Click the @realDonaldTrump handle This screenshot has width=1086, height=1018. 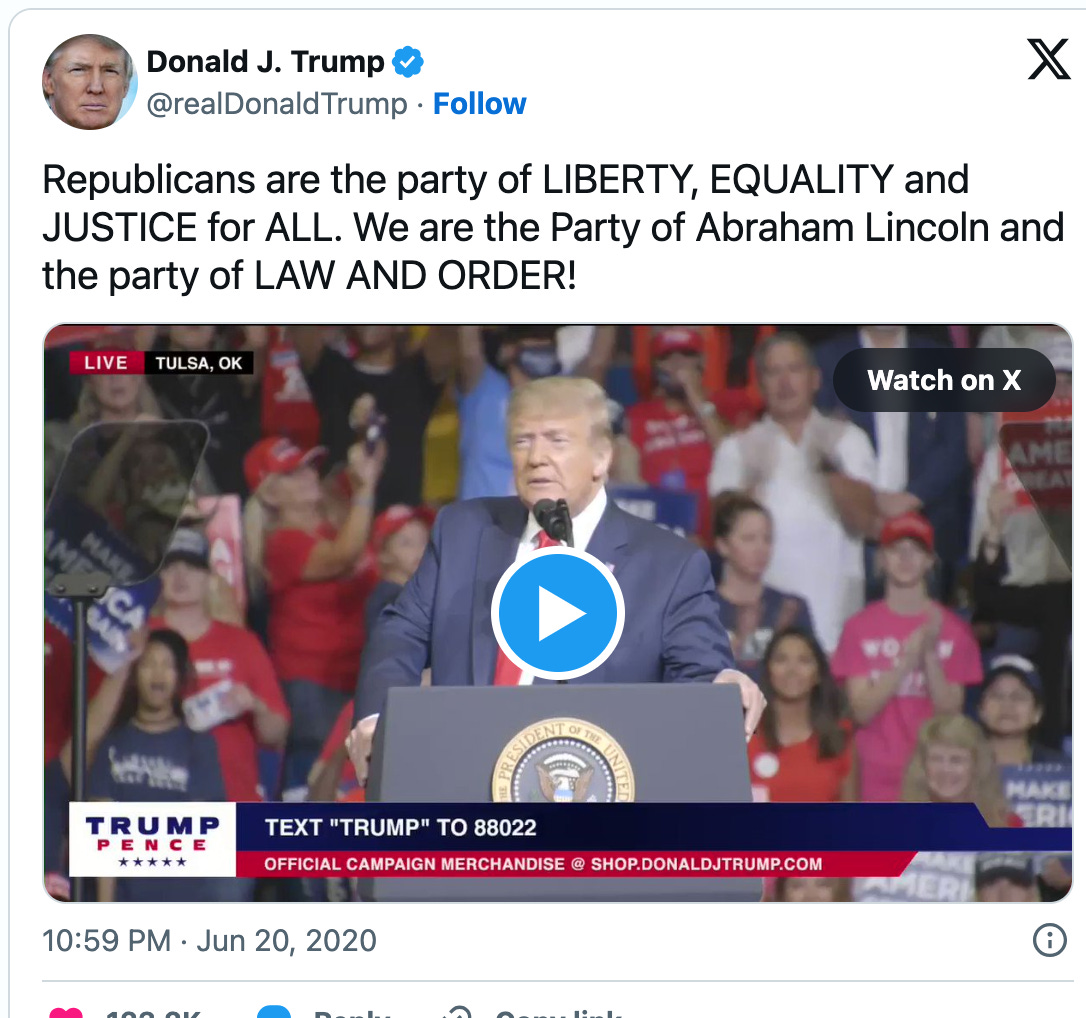pos(277,104)
